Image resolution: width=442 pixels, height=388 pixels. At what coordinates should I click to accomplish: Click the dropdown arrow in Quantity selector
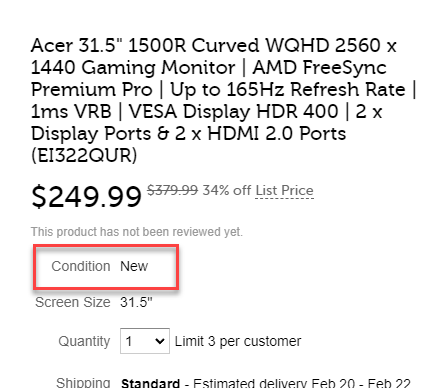[160, 341]
